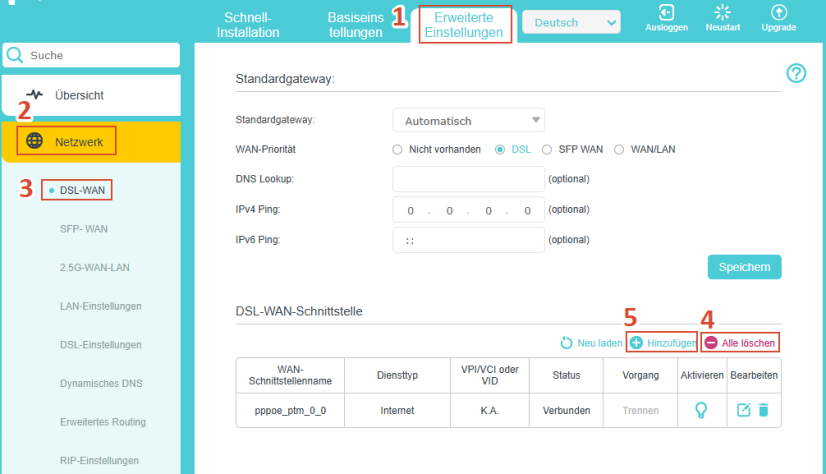Activate pppoe_ptm_0_0 via light bulb icon

point(701,410)
